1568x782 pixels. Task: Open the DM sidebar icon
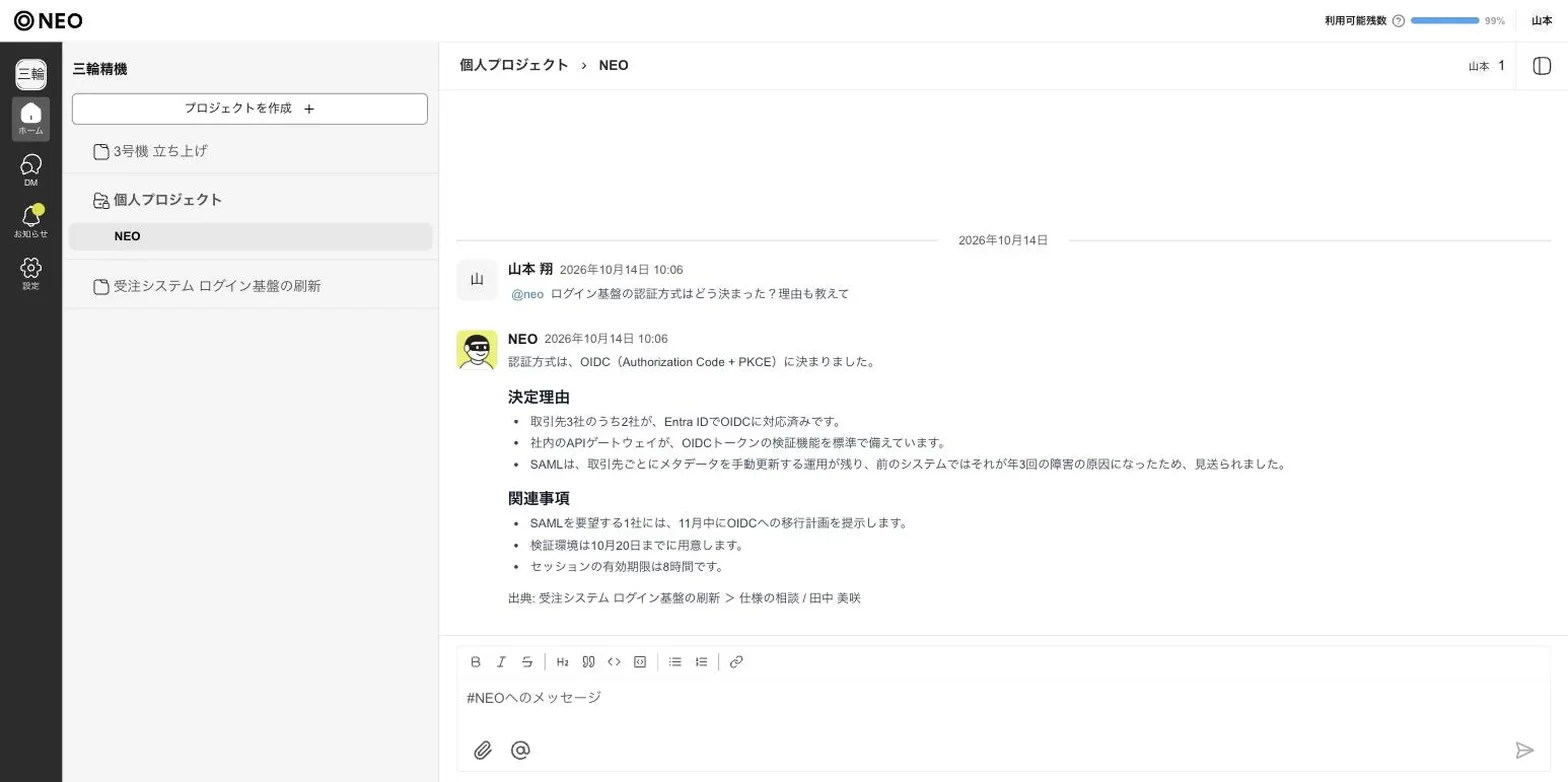click(x=31, y=171)
